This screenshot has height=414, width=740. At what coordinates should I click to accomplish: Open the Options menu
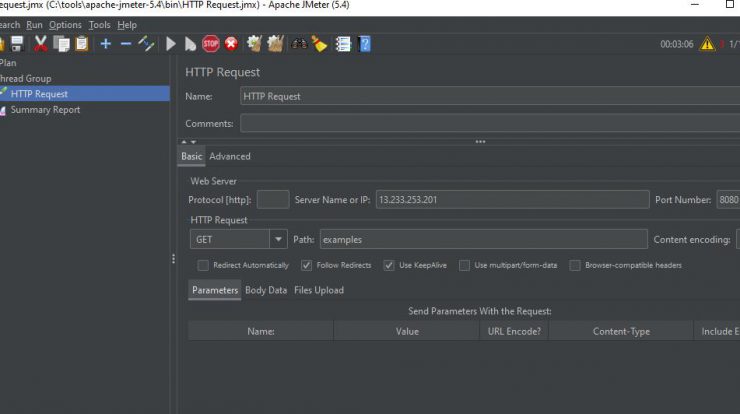point(65,25)
